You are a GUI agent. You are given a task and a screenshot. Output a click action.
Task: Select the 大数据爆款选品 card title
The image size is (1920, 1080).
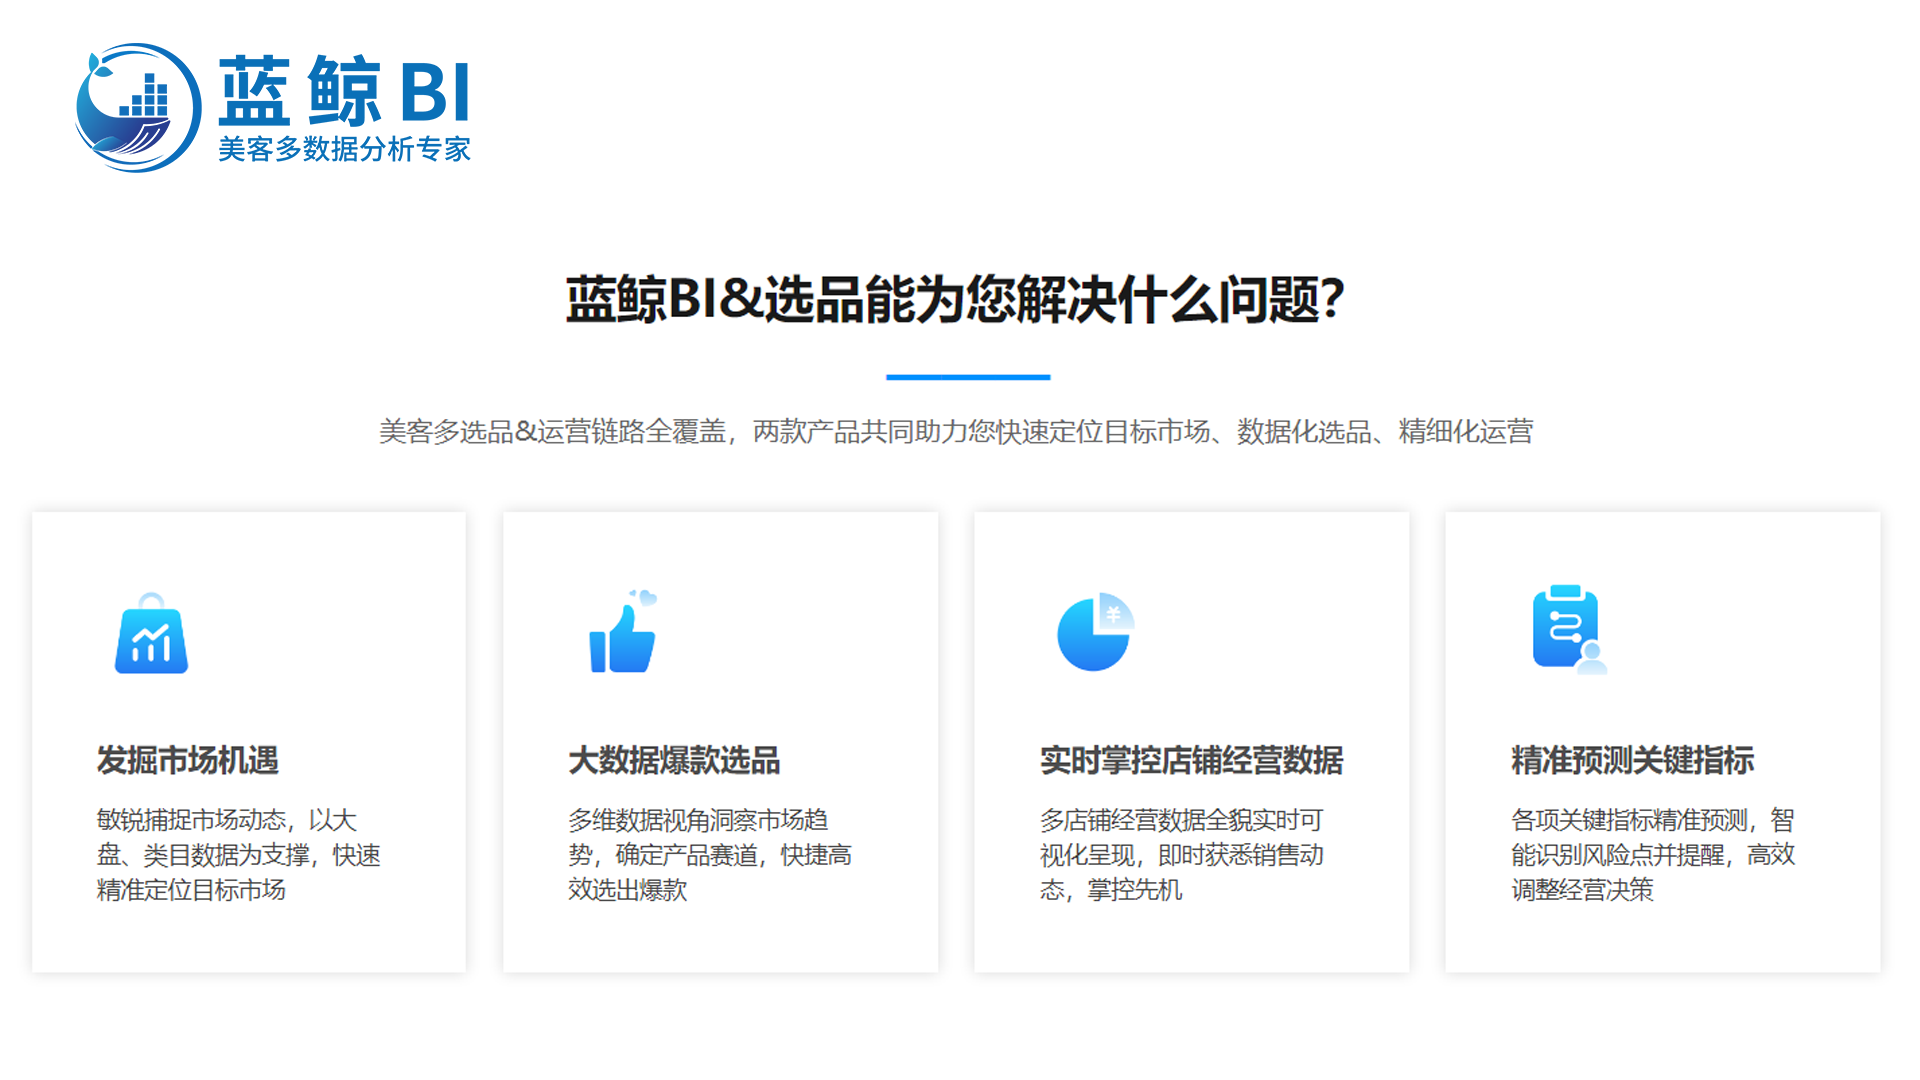tap(674, 760)
